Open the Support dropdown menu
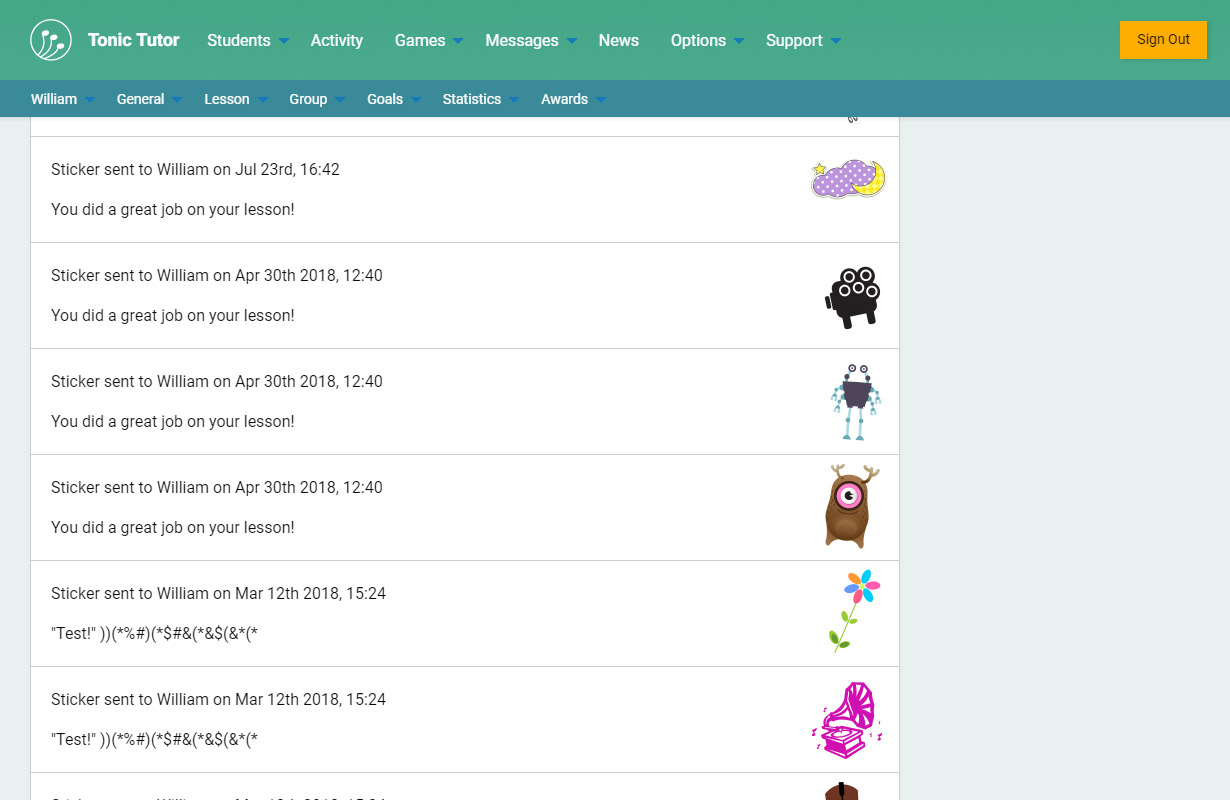The image size is (1230, 800). [x=802, y=40]
